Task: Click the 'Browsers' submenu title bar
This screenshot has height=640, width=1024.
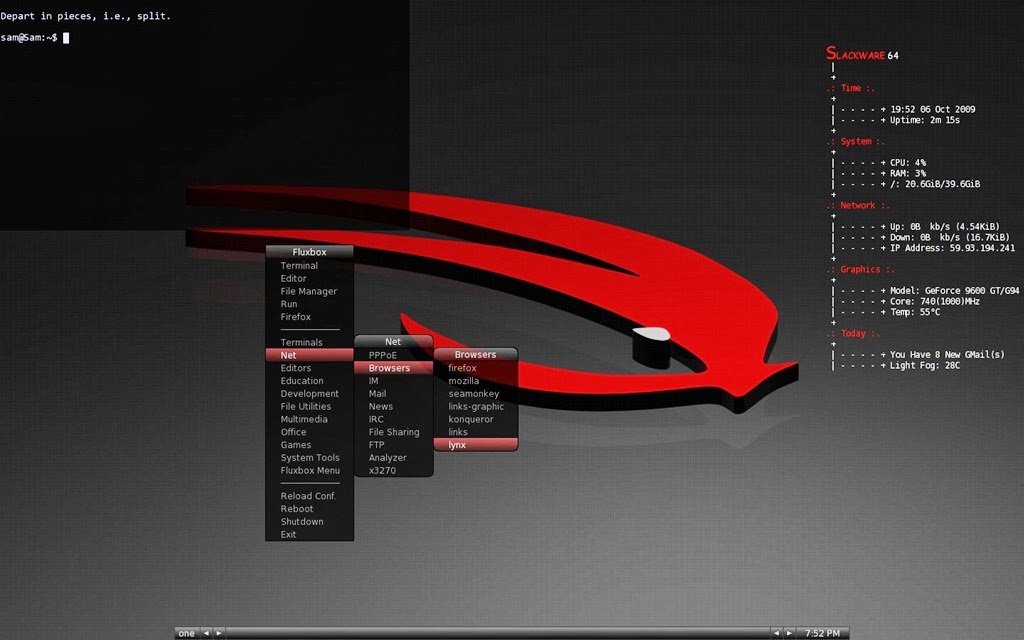Action: [476, 355]
